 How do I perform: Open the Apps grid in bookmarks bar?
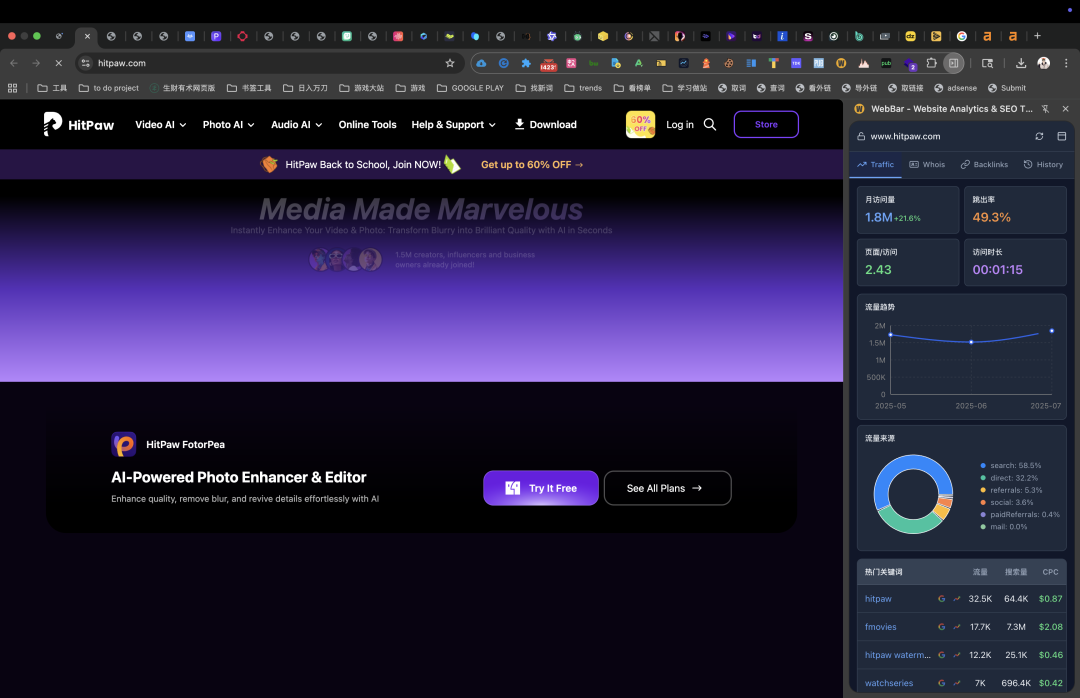pos(12,88)
